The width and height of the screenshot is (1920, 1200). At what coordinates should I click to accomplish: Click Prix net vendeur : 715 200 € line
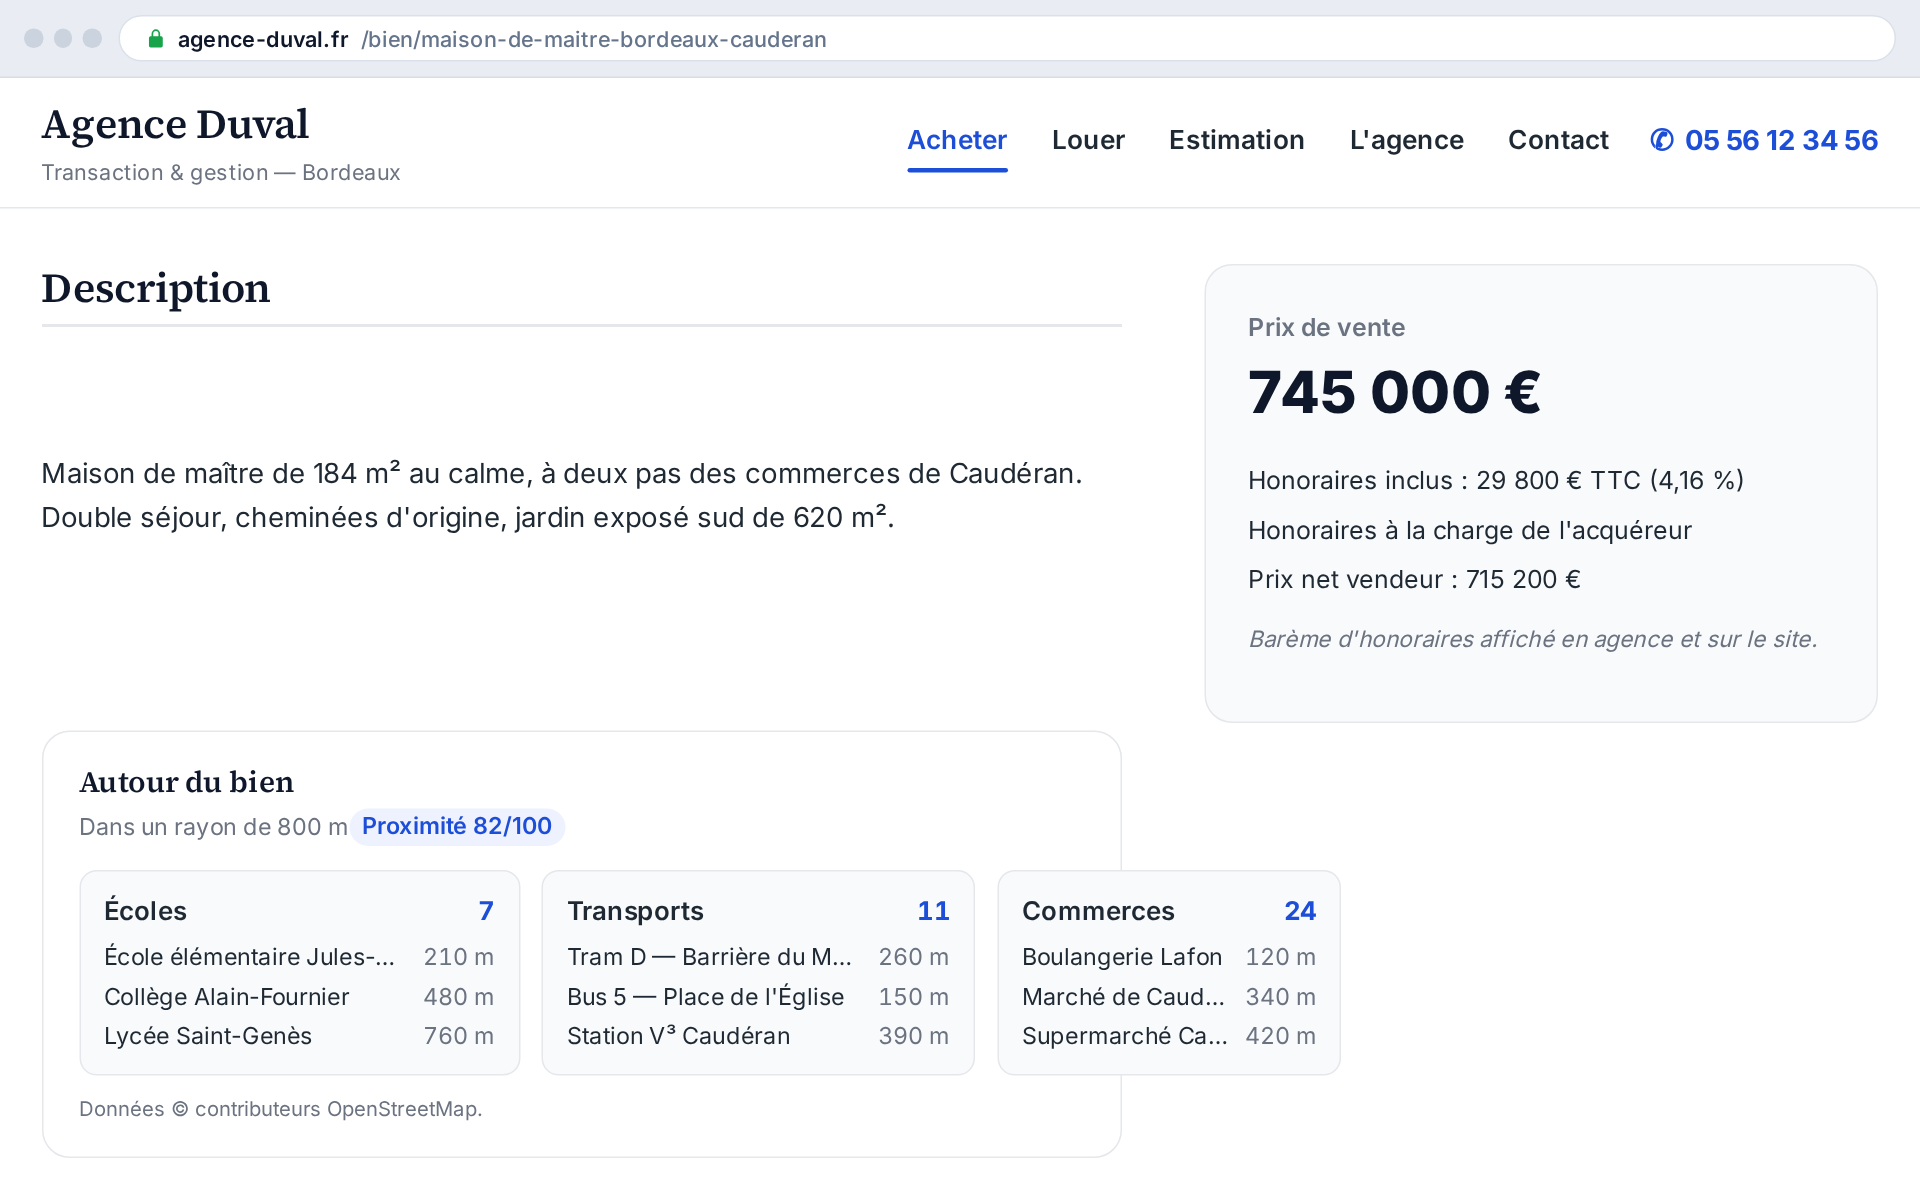[x=1414, y=580]
